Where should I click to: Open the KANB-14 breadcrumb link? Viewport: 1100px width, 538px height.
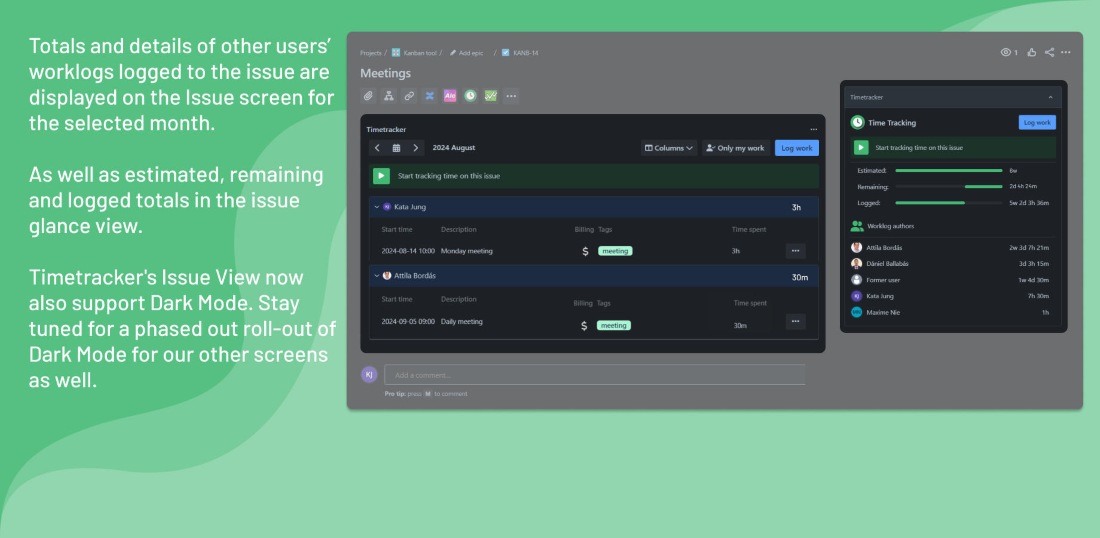[x=525, y=52]
